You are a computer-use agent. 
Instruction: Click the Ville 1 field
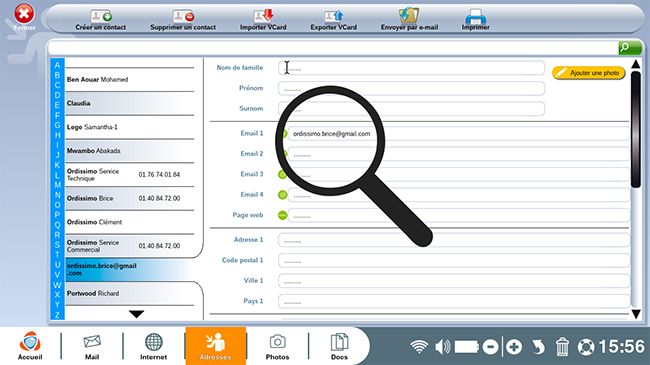454,281
